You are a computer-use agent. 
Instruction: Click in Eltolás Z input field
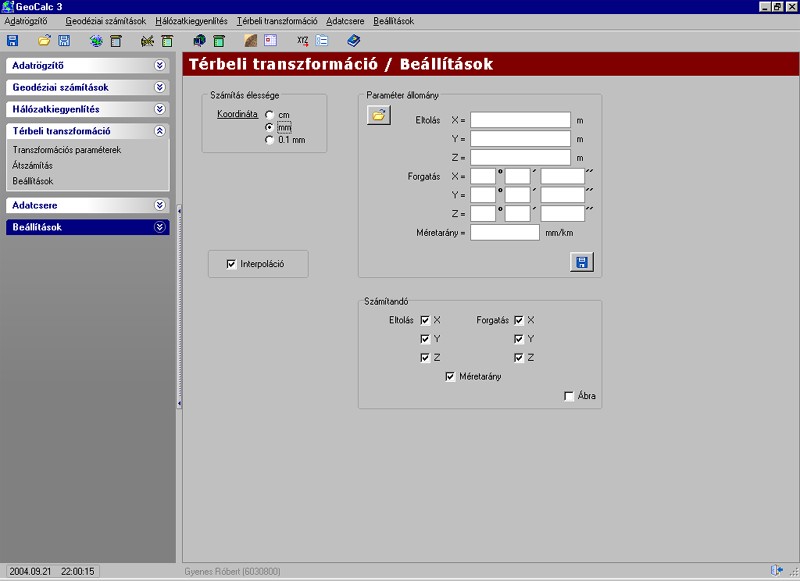(x=520, y=157)
